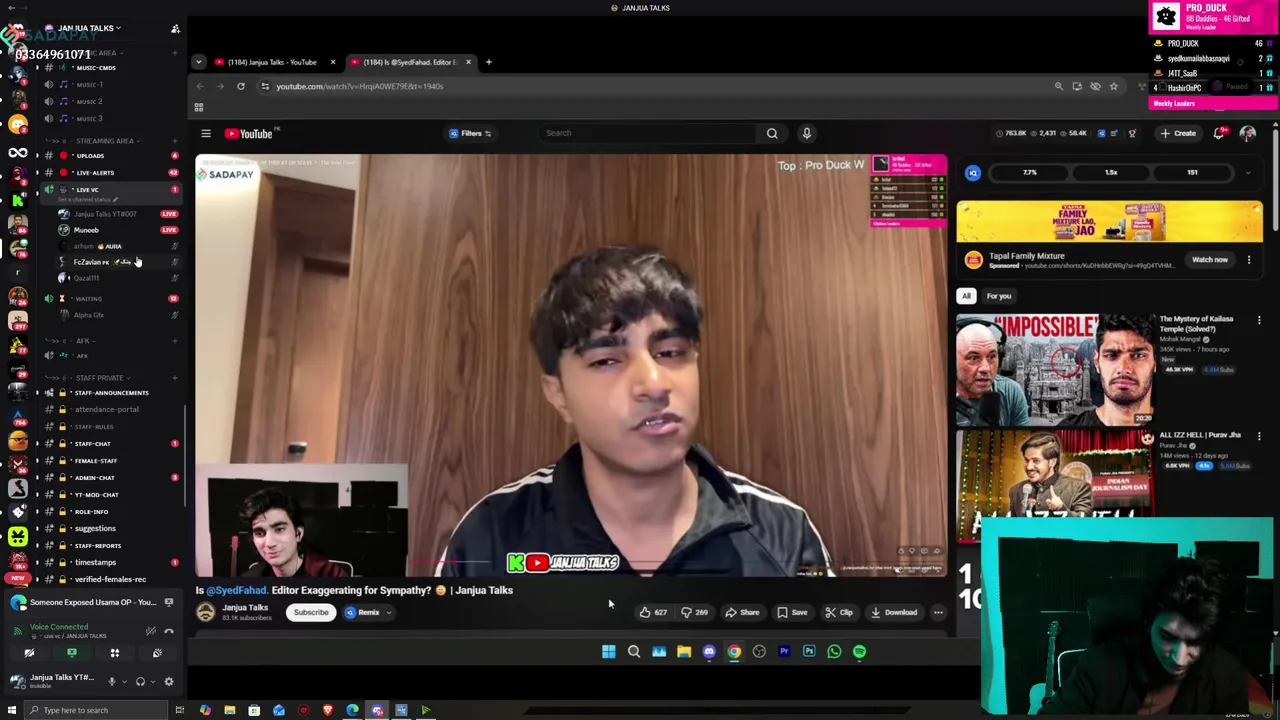Expand the vidIQ stats panel chevron
Screen dimensions: 1280x720
1247,173
